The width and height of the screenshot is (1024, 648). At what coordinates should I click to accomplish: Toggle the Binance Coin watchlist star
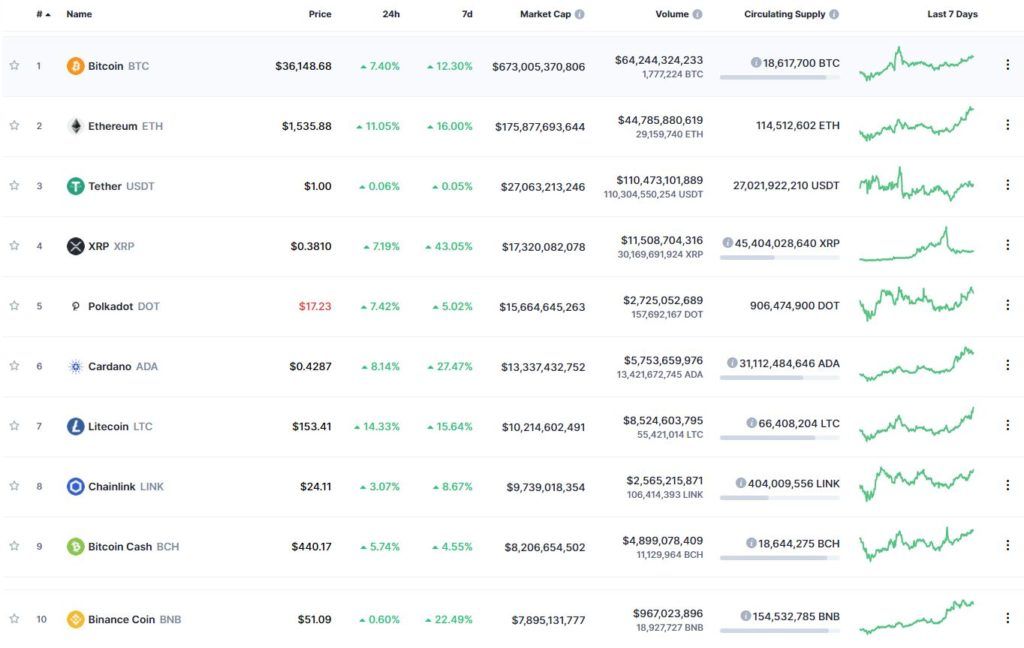pyautogui.click(x=14, y=619)
